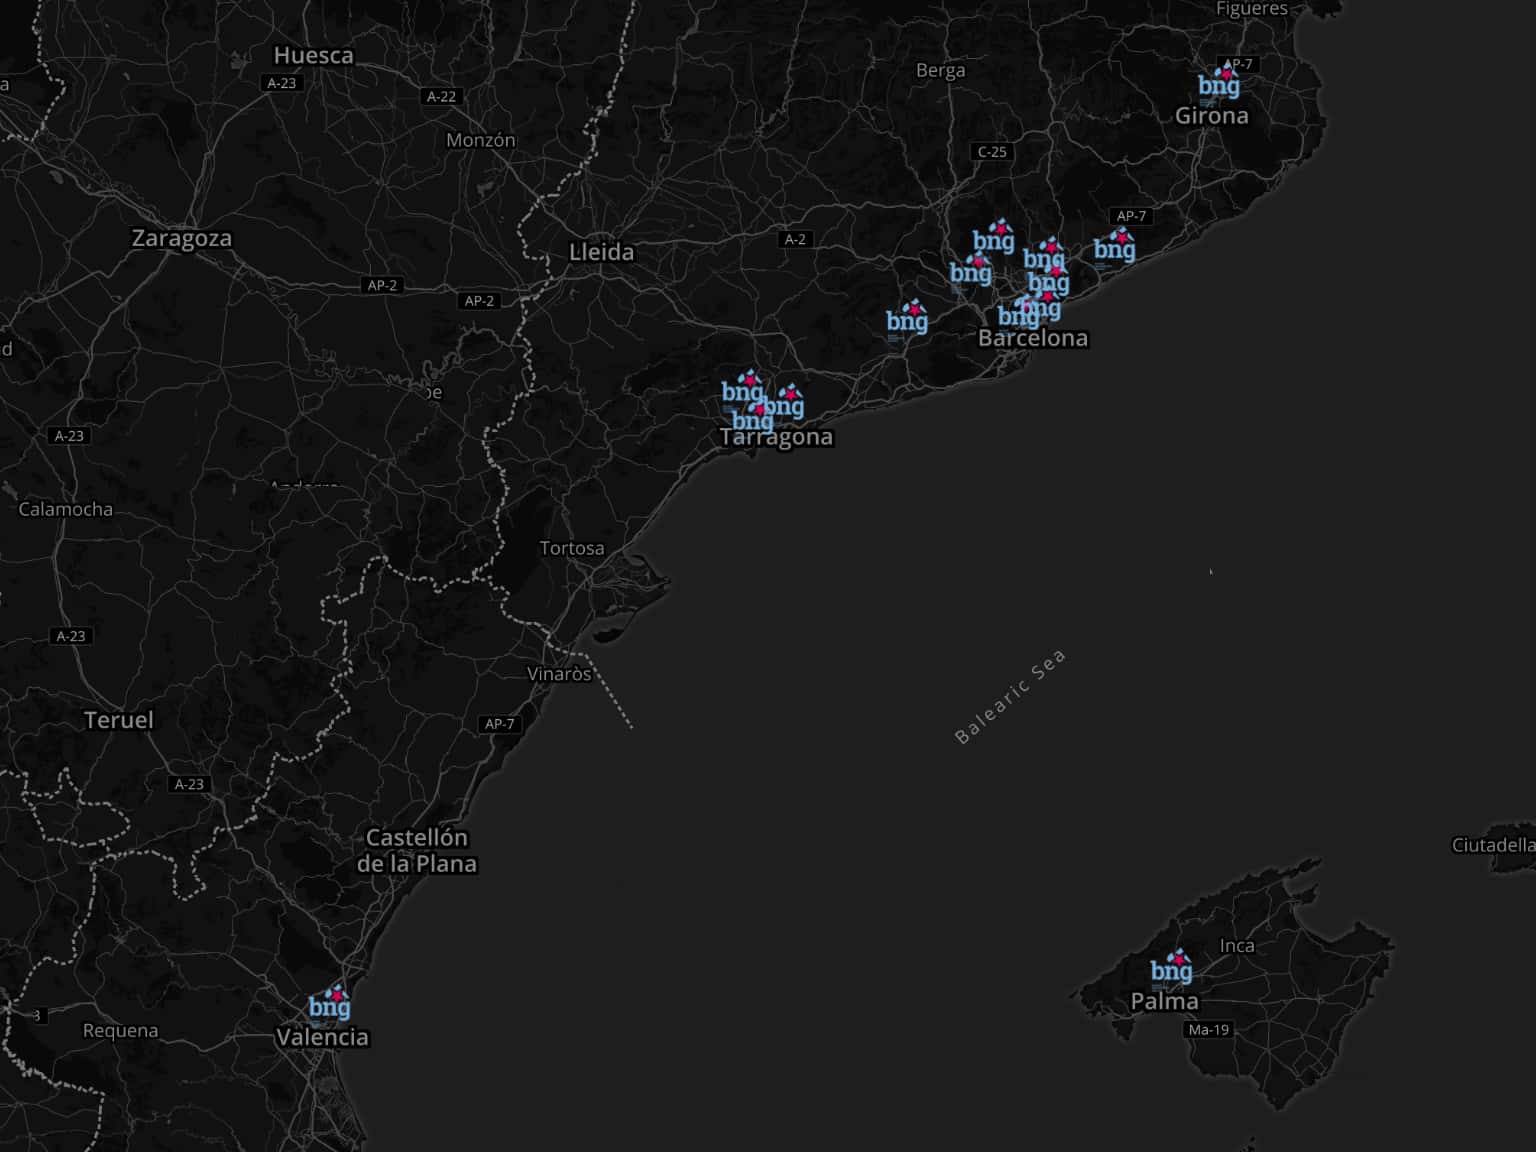1536x1152 pixels.
Task: Click the Zaragoza city label
Action: (x=182, y=238)
